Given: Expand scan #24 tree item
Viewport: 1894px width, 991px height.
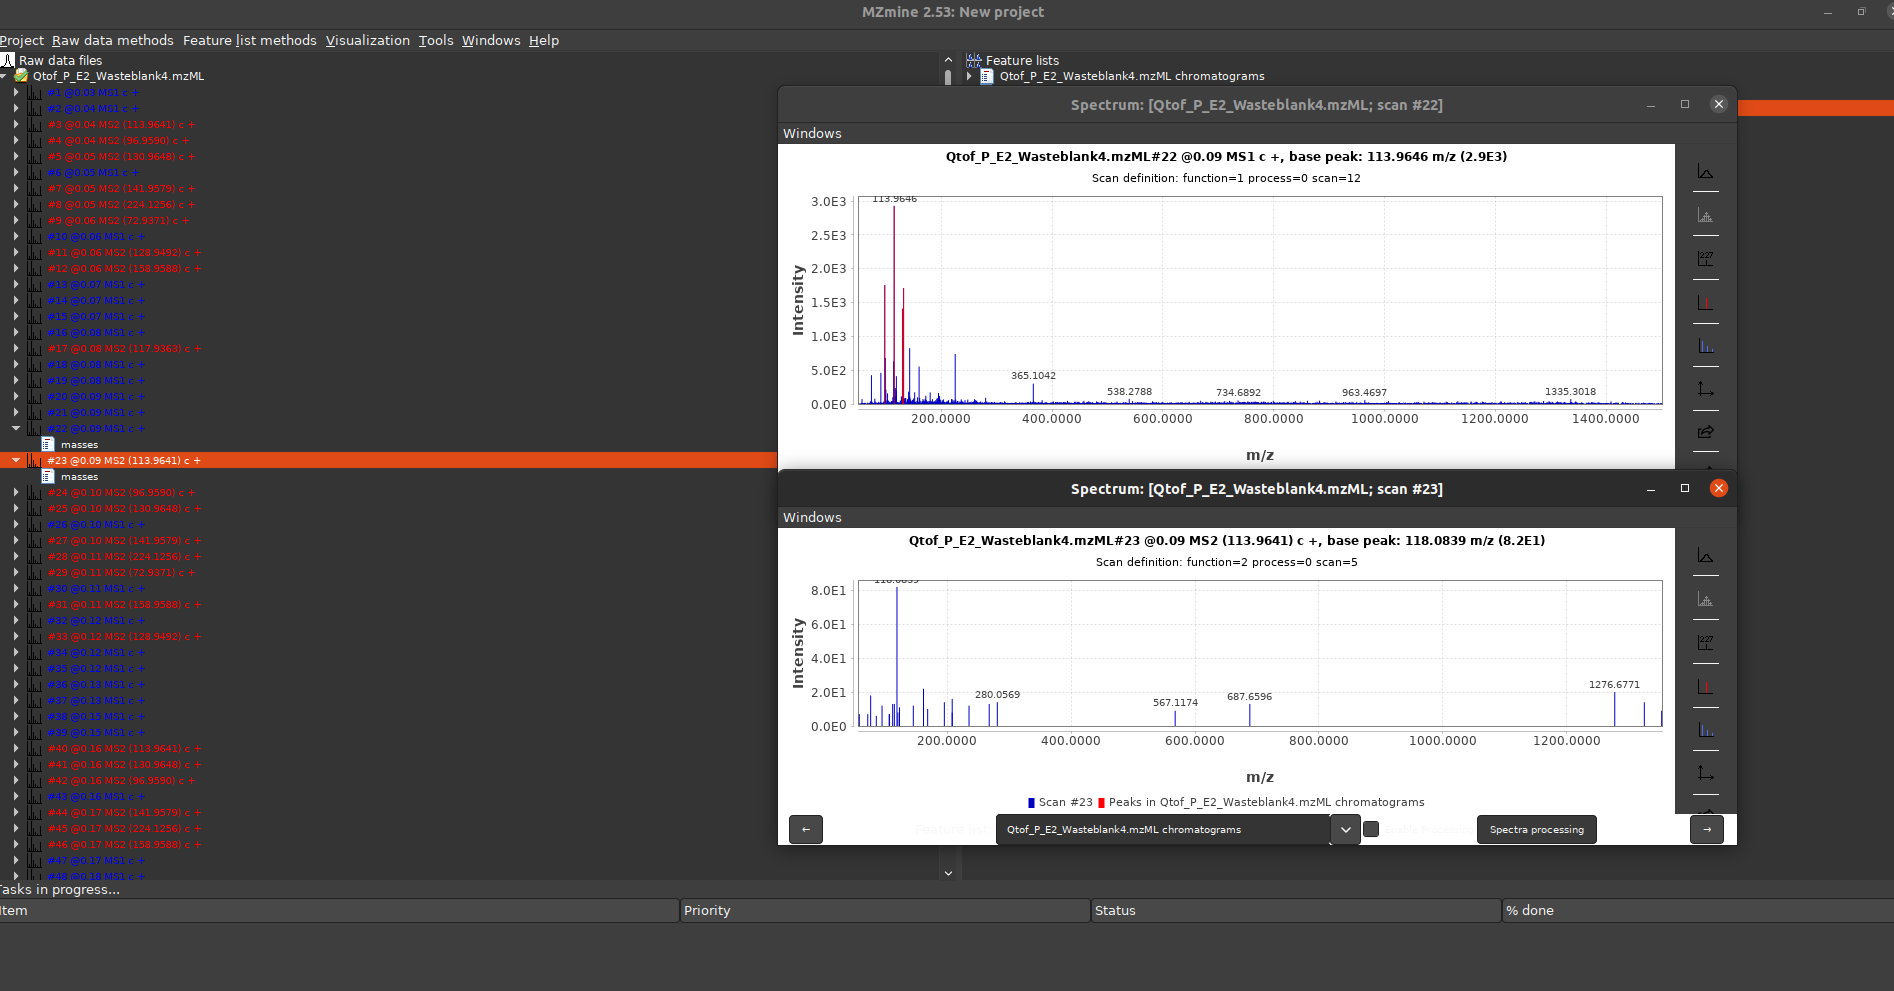Looking at the screenshot, I should coord(15,492).
